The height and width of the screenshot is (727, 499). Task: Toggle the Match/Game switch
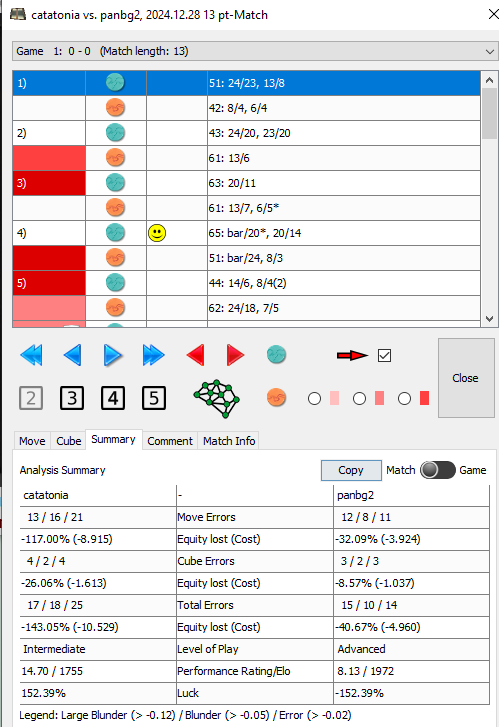point(438,470)
